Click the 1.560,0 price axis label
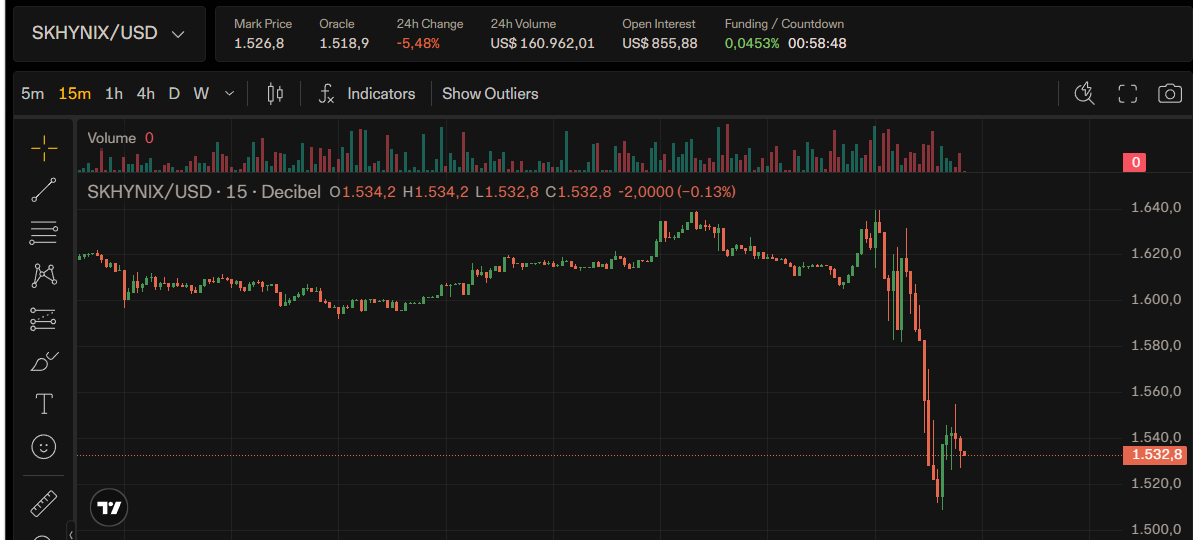Image resolution: width=1193 pixels, height=540 pixels. [x=1156, y=392]
